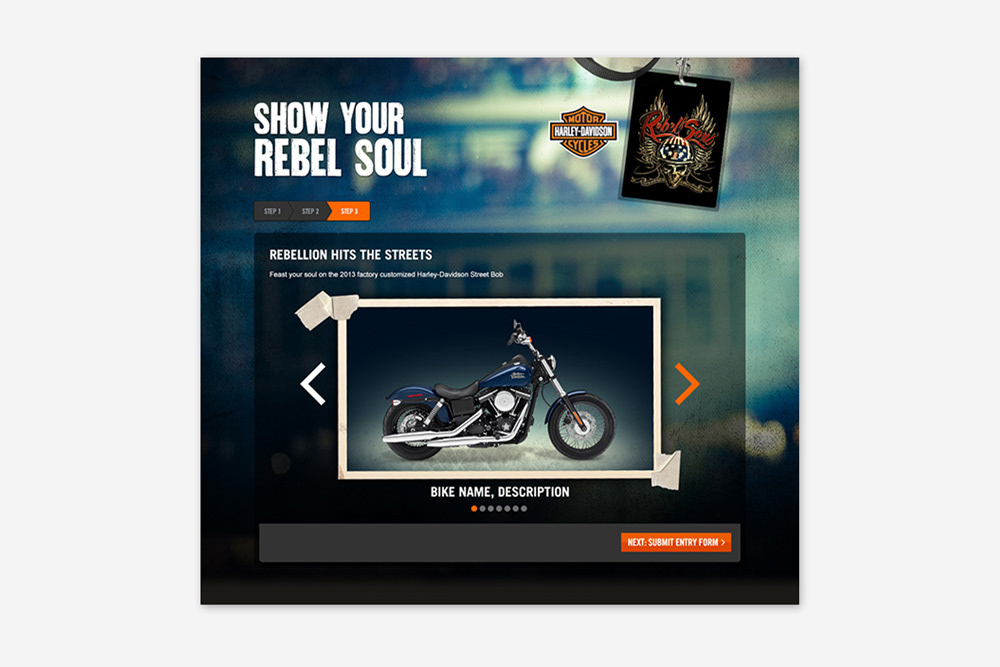This screenshot has width=1000, height=667.
Task: Go back to Step 1 tab
Action: (272, 211)
